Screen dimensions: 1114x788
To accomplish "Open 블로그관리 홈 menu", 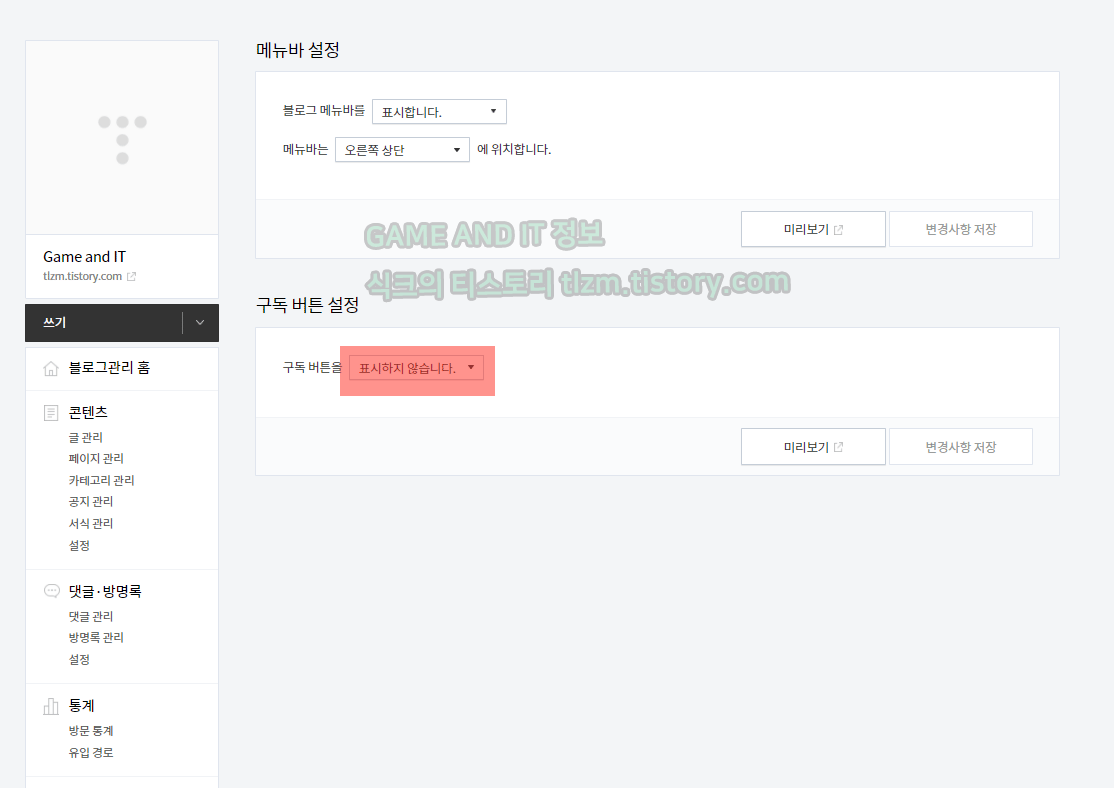I will tap(109, 368).
